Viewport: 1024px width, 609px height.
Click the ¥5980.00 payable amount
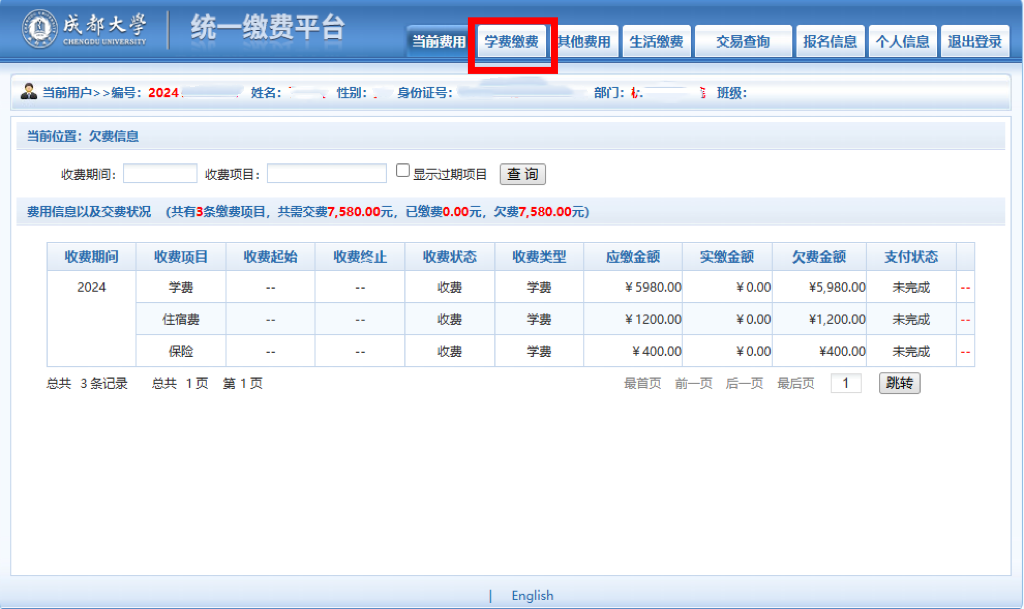tap(653, 288)
